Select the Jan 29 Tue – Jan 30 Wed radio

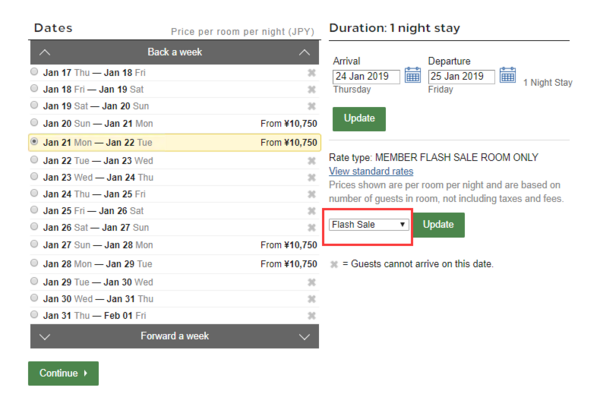[x=34, y=281]
